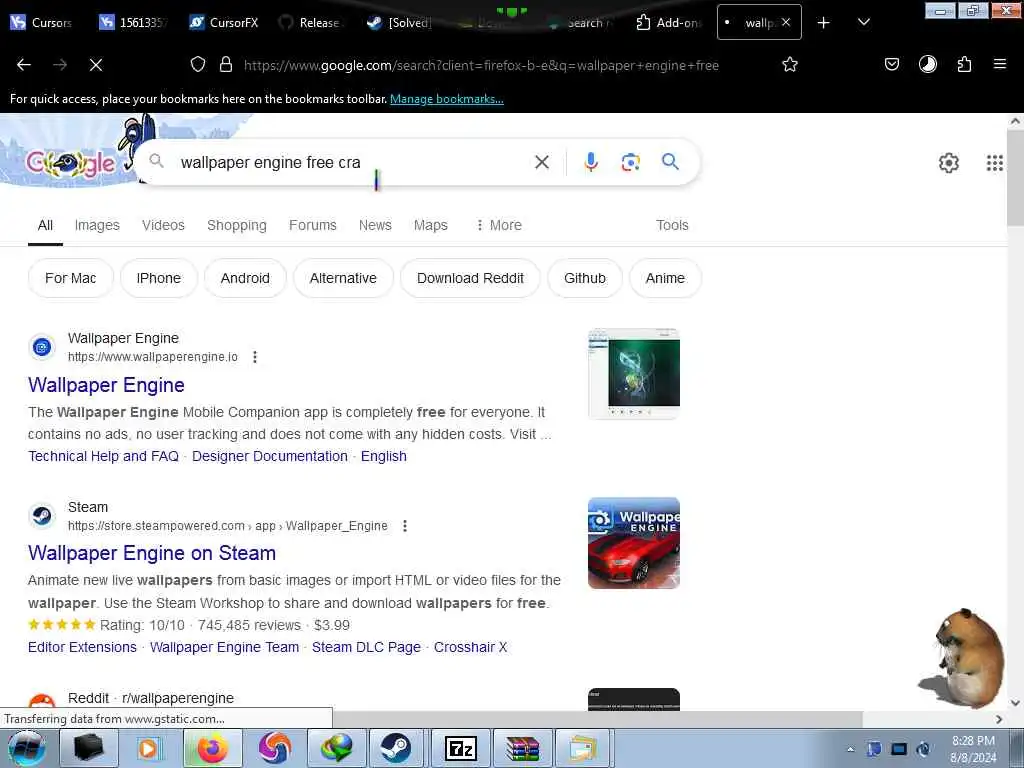
Task: Switch to the Add-ons tab
Action: (667, 23)
